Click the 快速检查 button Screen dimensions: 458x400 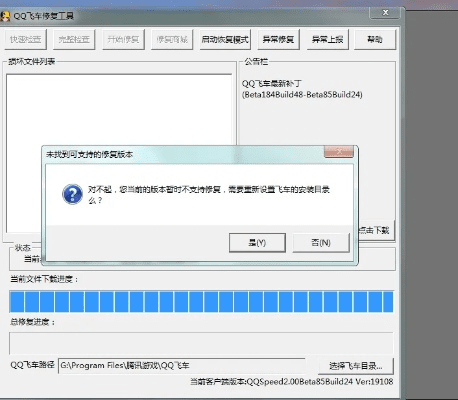click(25, 39)
